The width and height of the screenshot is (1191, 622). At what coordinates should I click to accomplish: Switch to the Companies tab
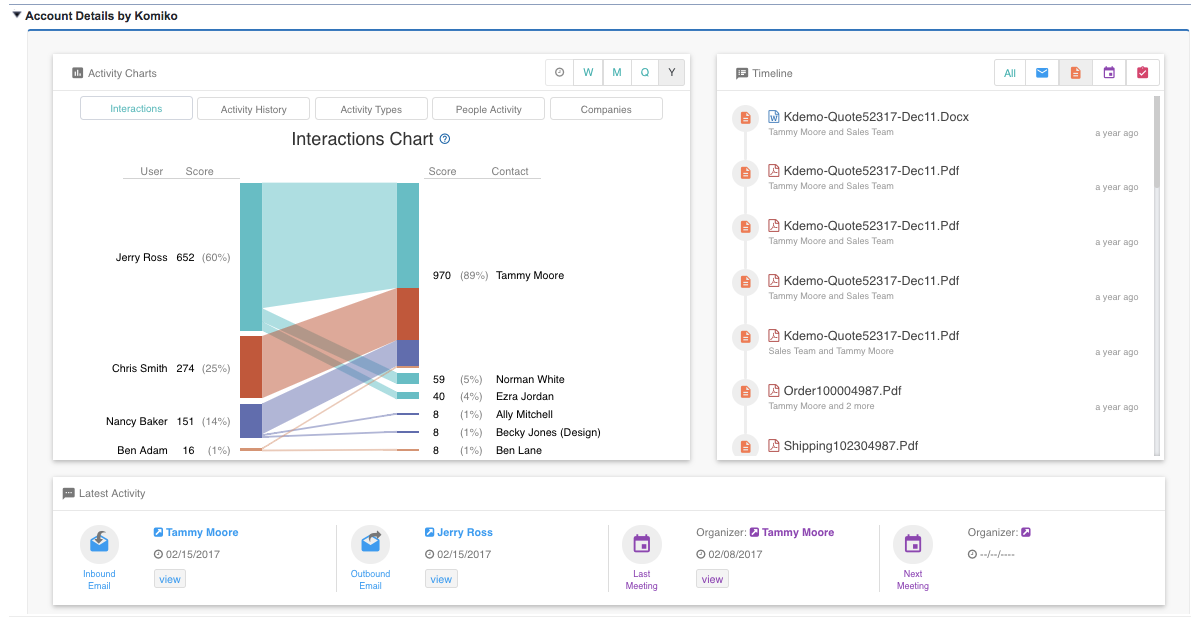click(605, 108)
